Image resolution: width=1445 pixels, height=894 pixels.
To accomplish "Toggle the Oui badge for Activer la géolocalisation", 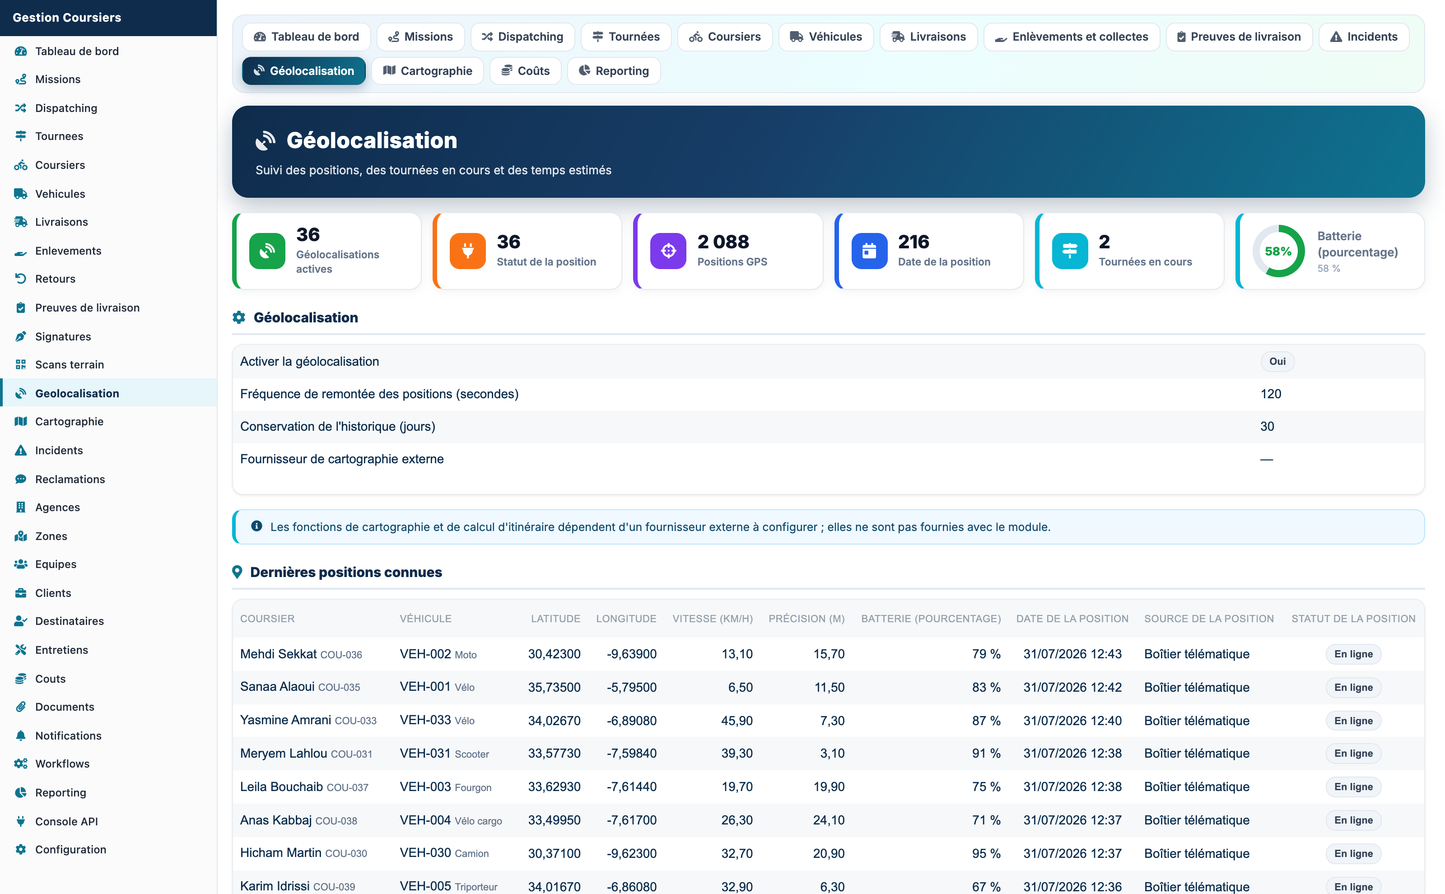I will coord(1277,362).
